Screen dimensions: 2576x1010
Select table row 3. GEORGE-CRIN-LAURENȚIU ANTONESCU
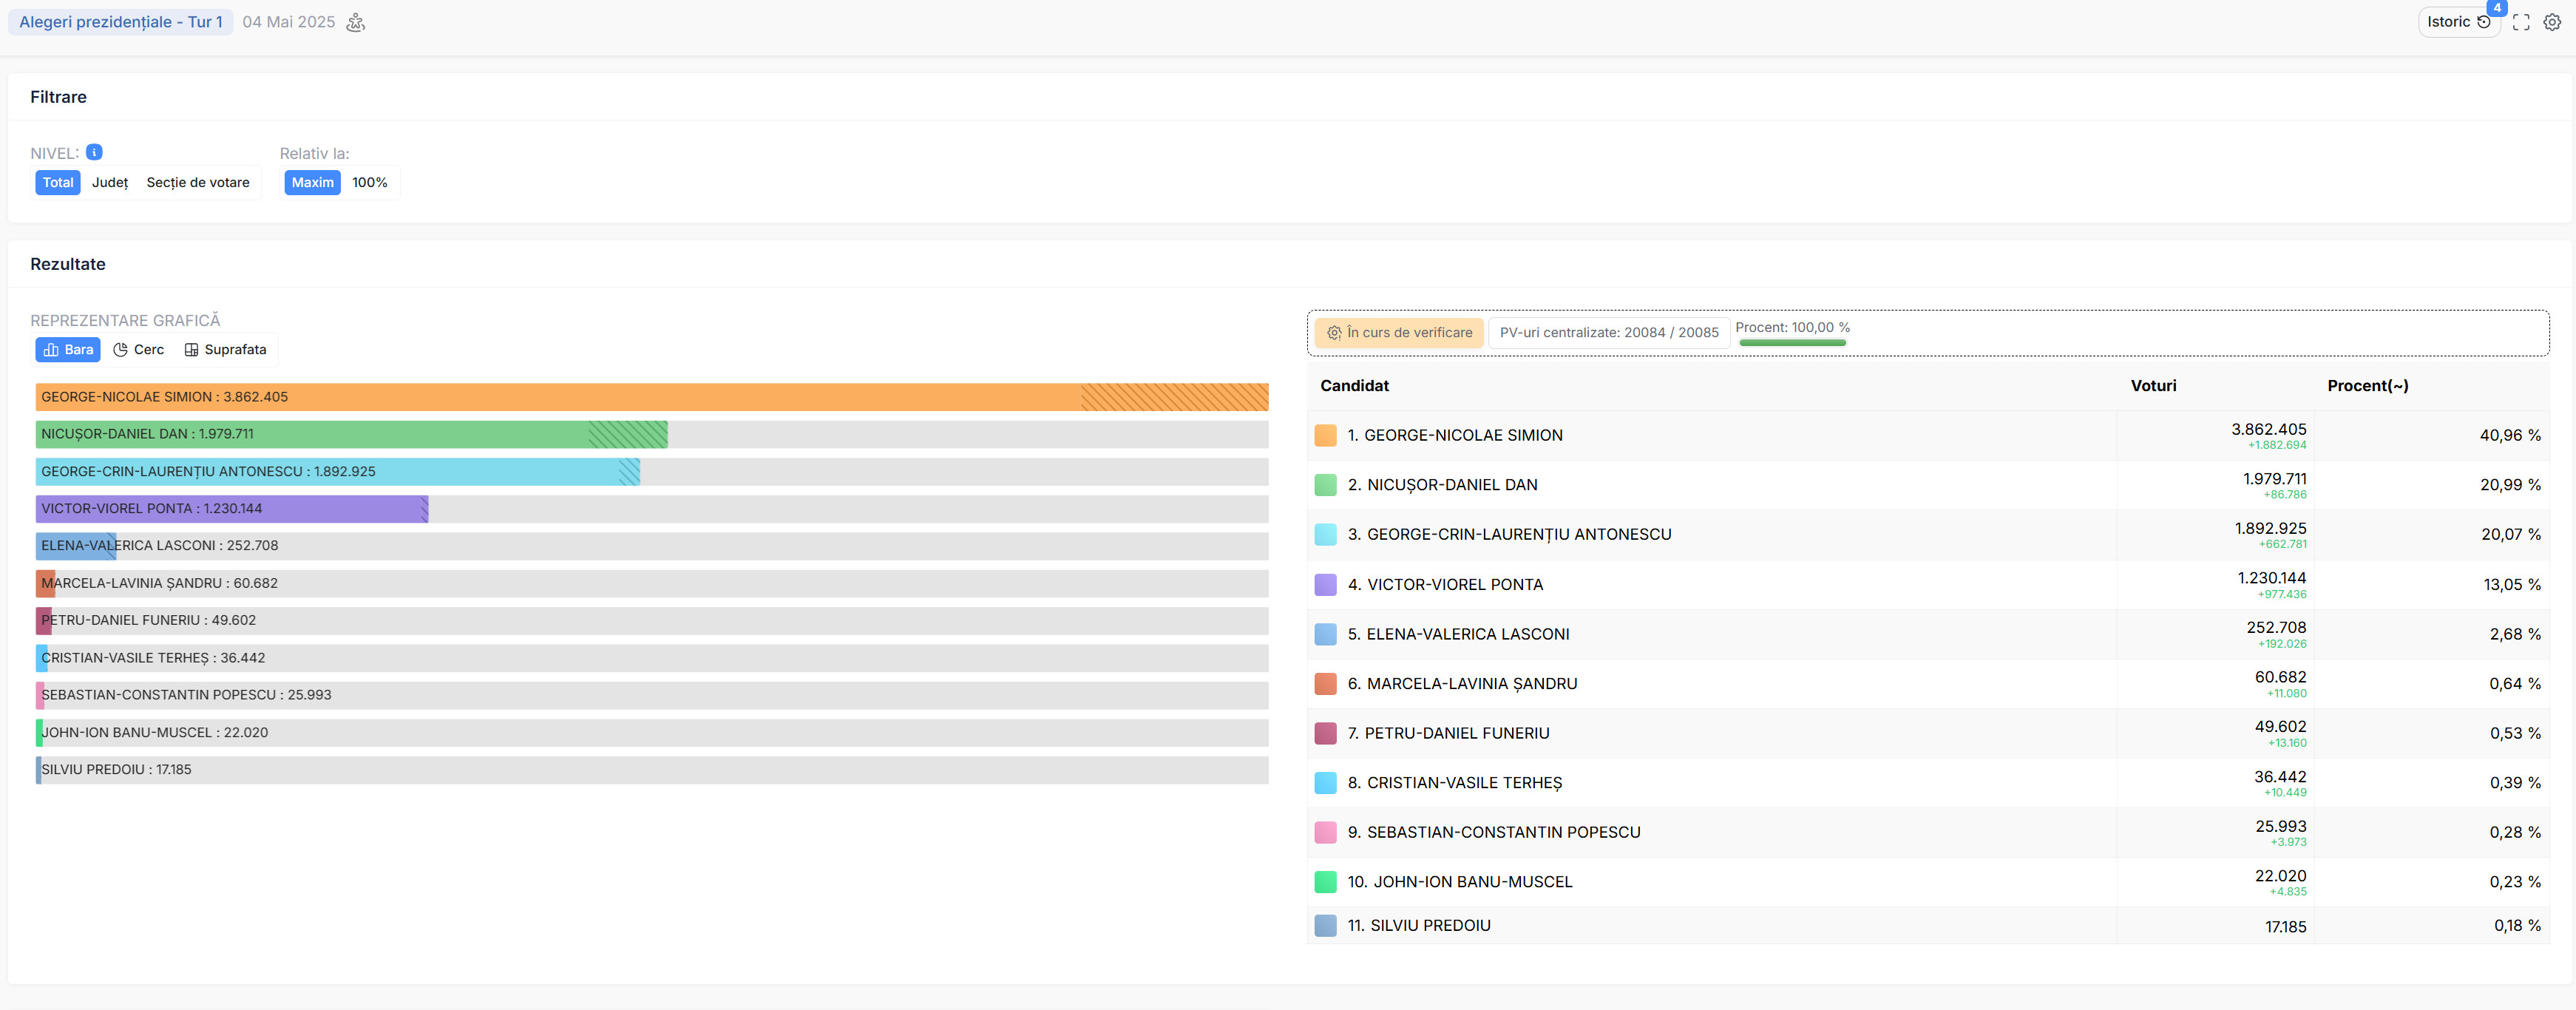[1928, 534]
